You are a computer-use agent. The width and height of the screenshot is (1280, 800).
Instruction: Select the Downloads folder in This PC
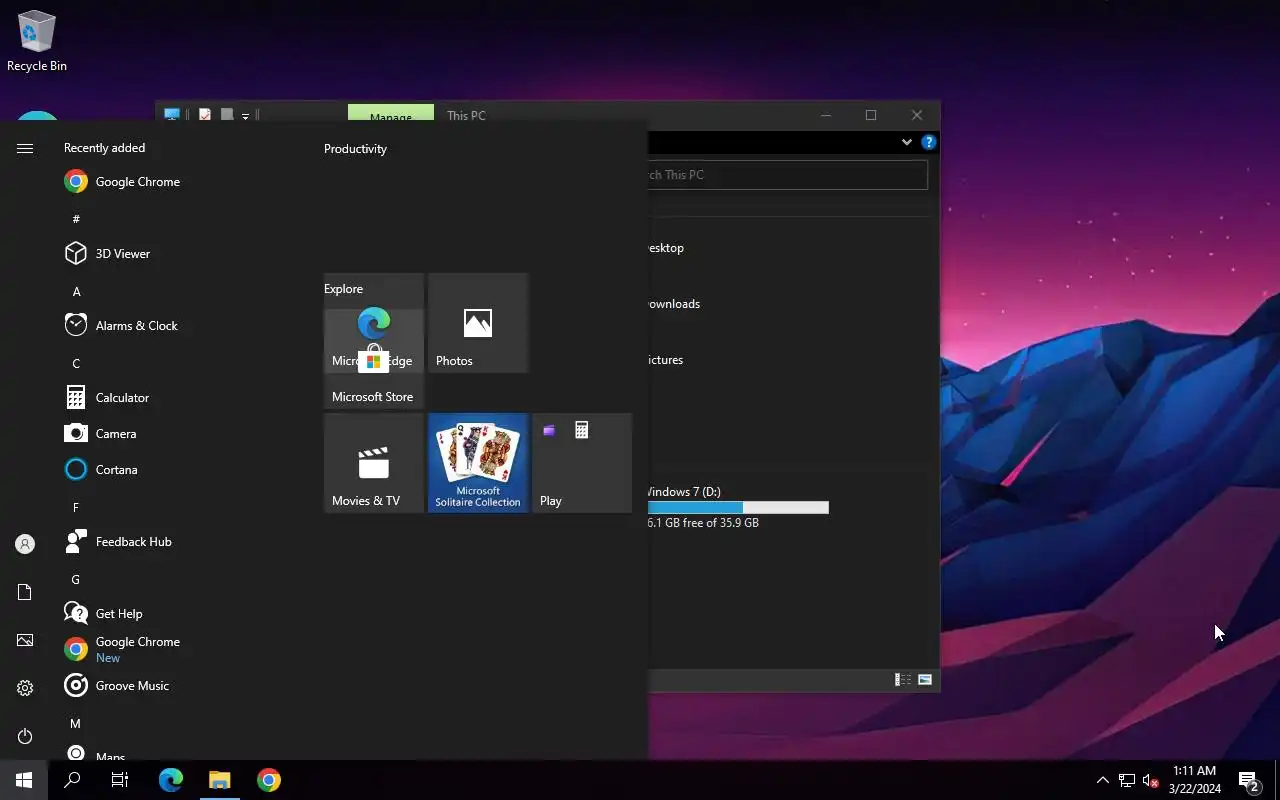click(x=674, y=304)
